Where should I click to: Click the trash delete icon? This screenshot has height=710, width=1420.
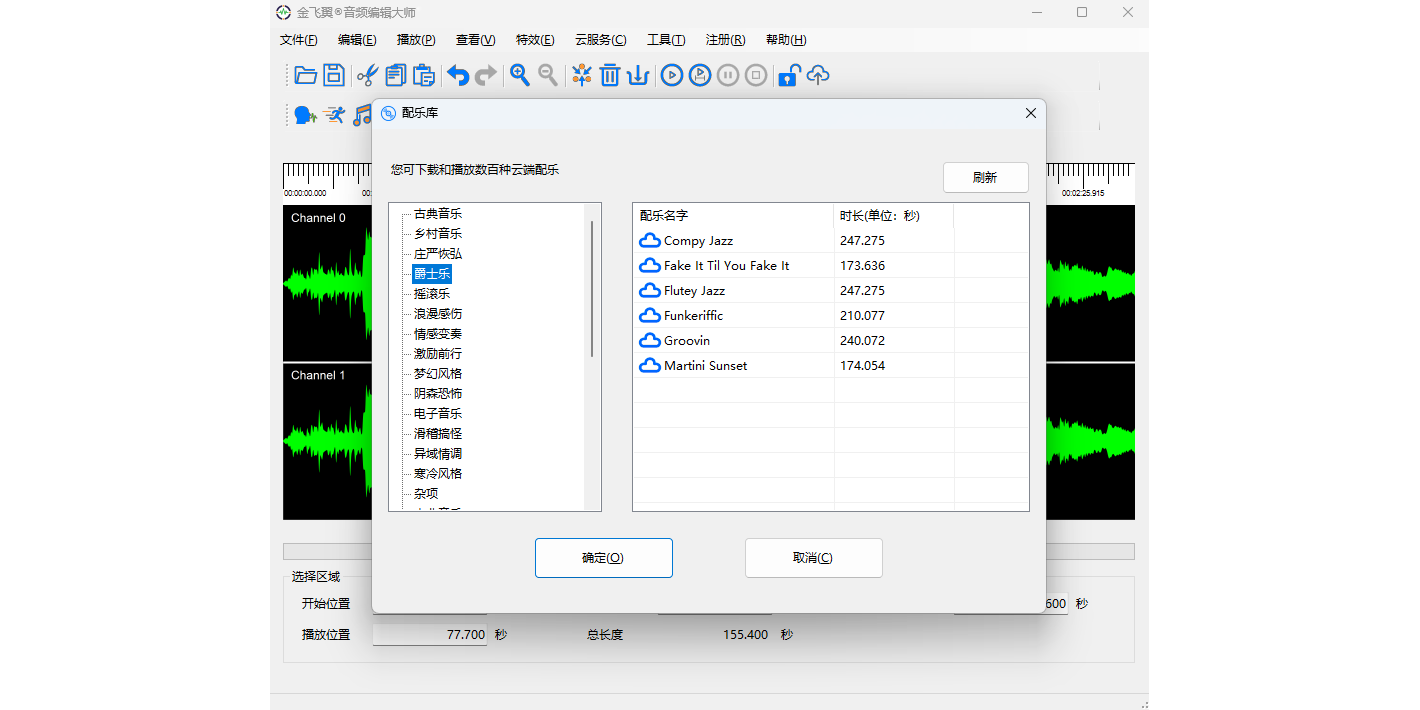(x=610, y=75)
